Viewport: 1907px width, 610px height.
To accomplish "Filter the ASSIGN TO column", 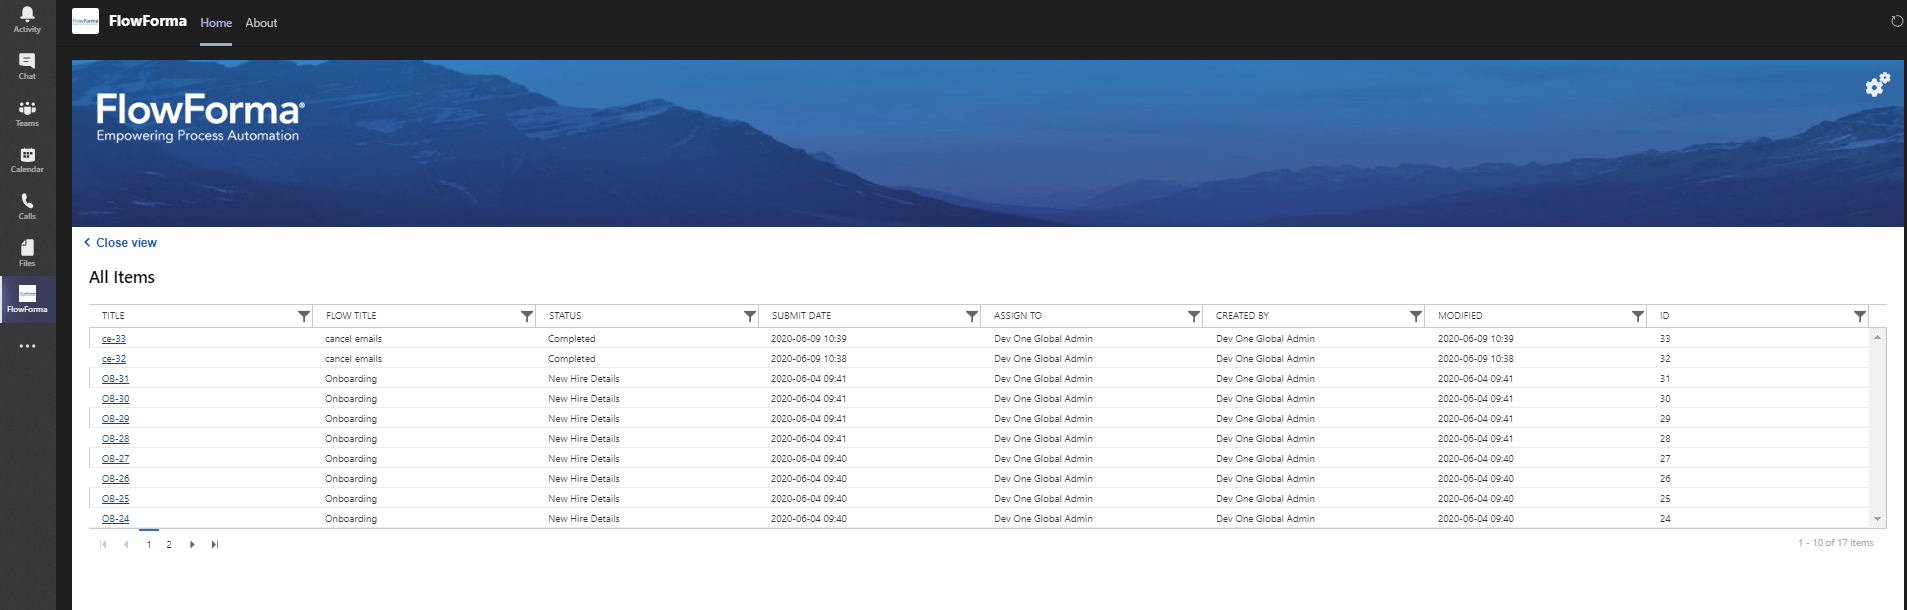I will point(1193,316).
